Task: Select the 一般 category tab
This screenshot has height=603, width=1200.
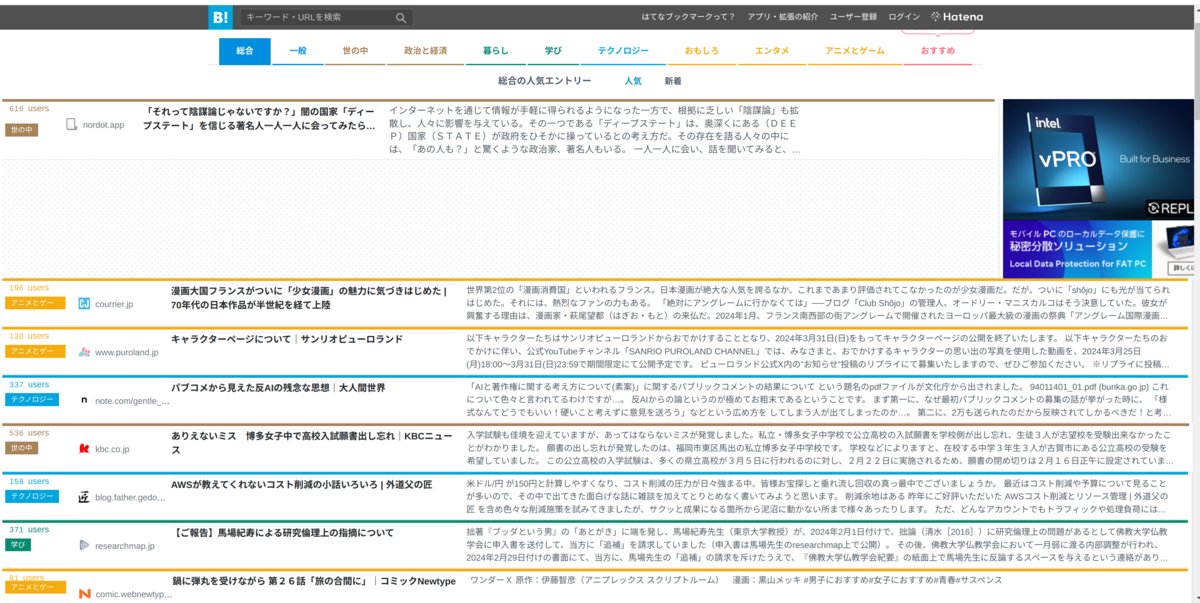Action: [298, 51]
